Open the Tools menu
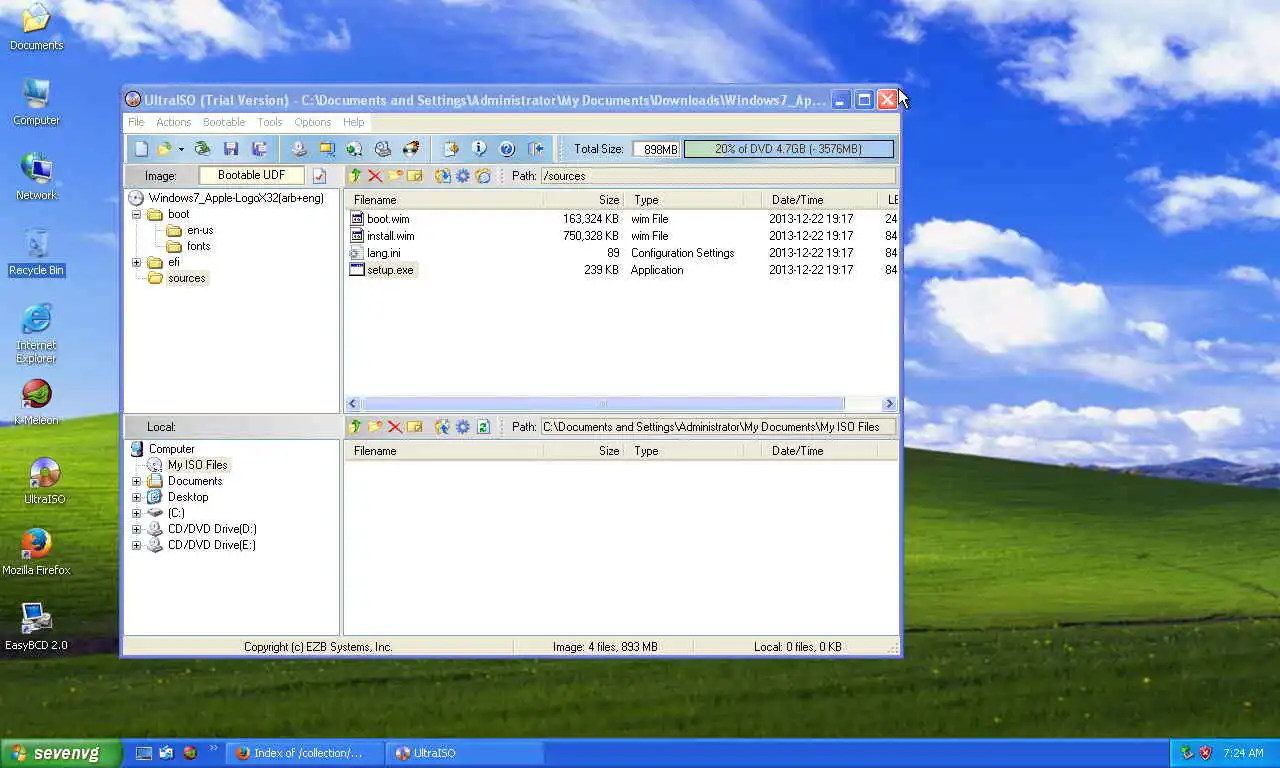 [x=270, y=122]
